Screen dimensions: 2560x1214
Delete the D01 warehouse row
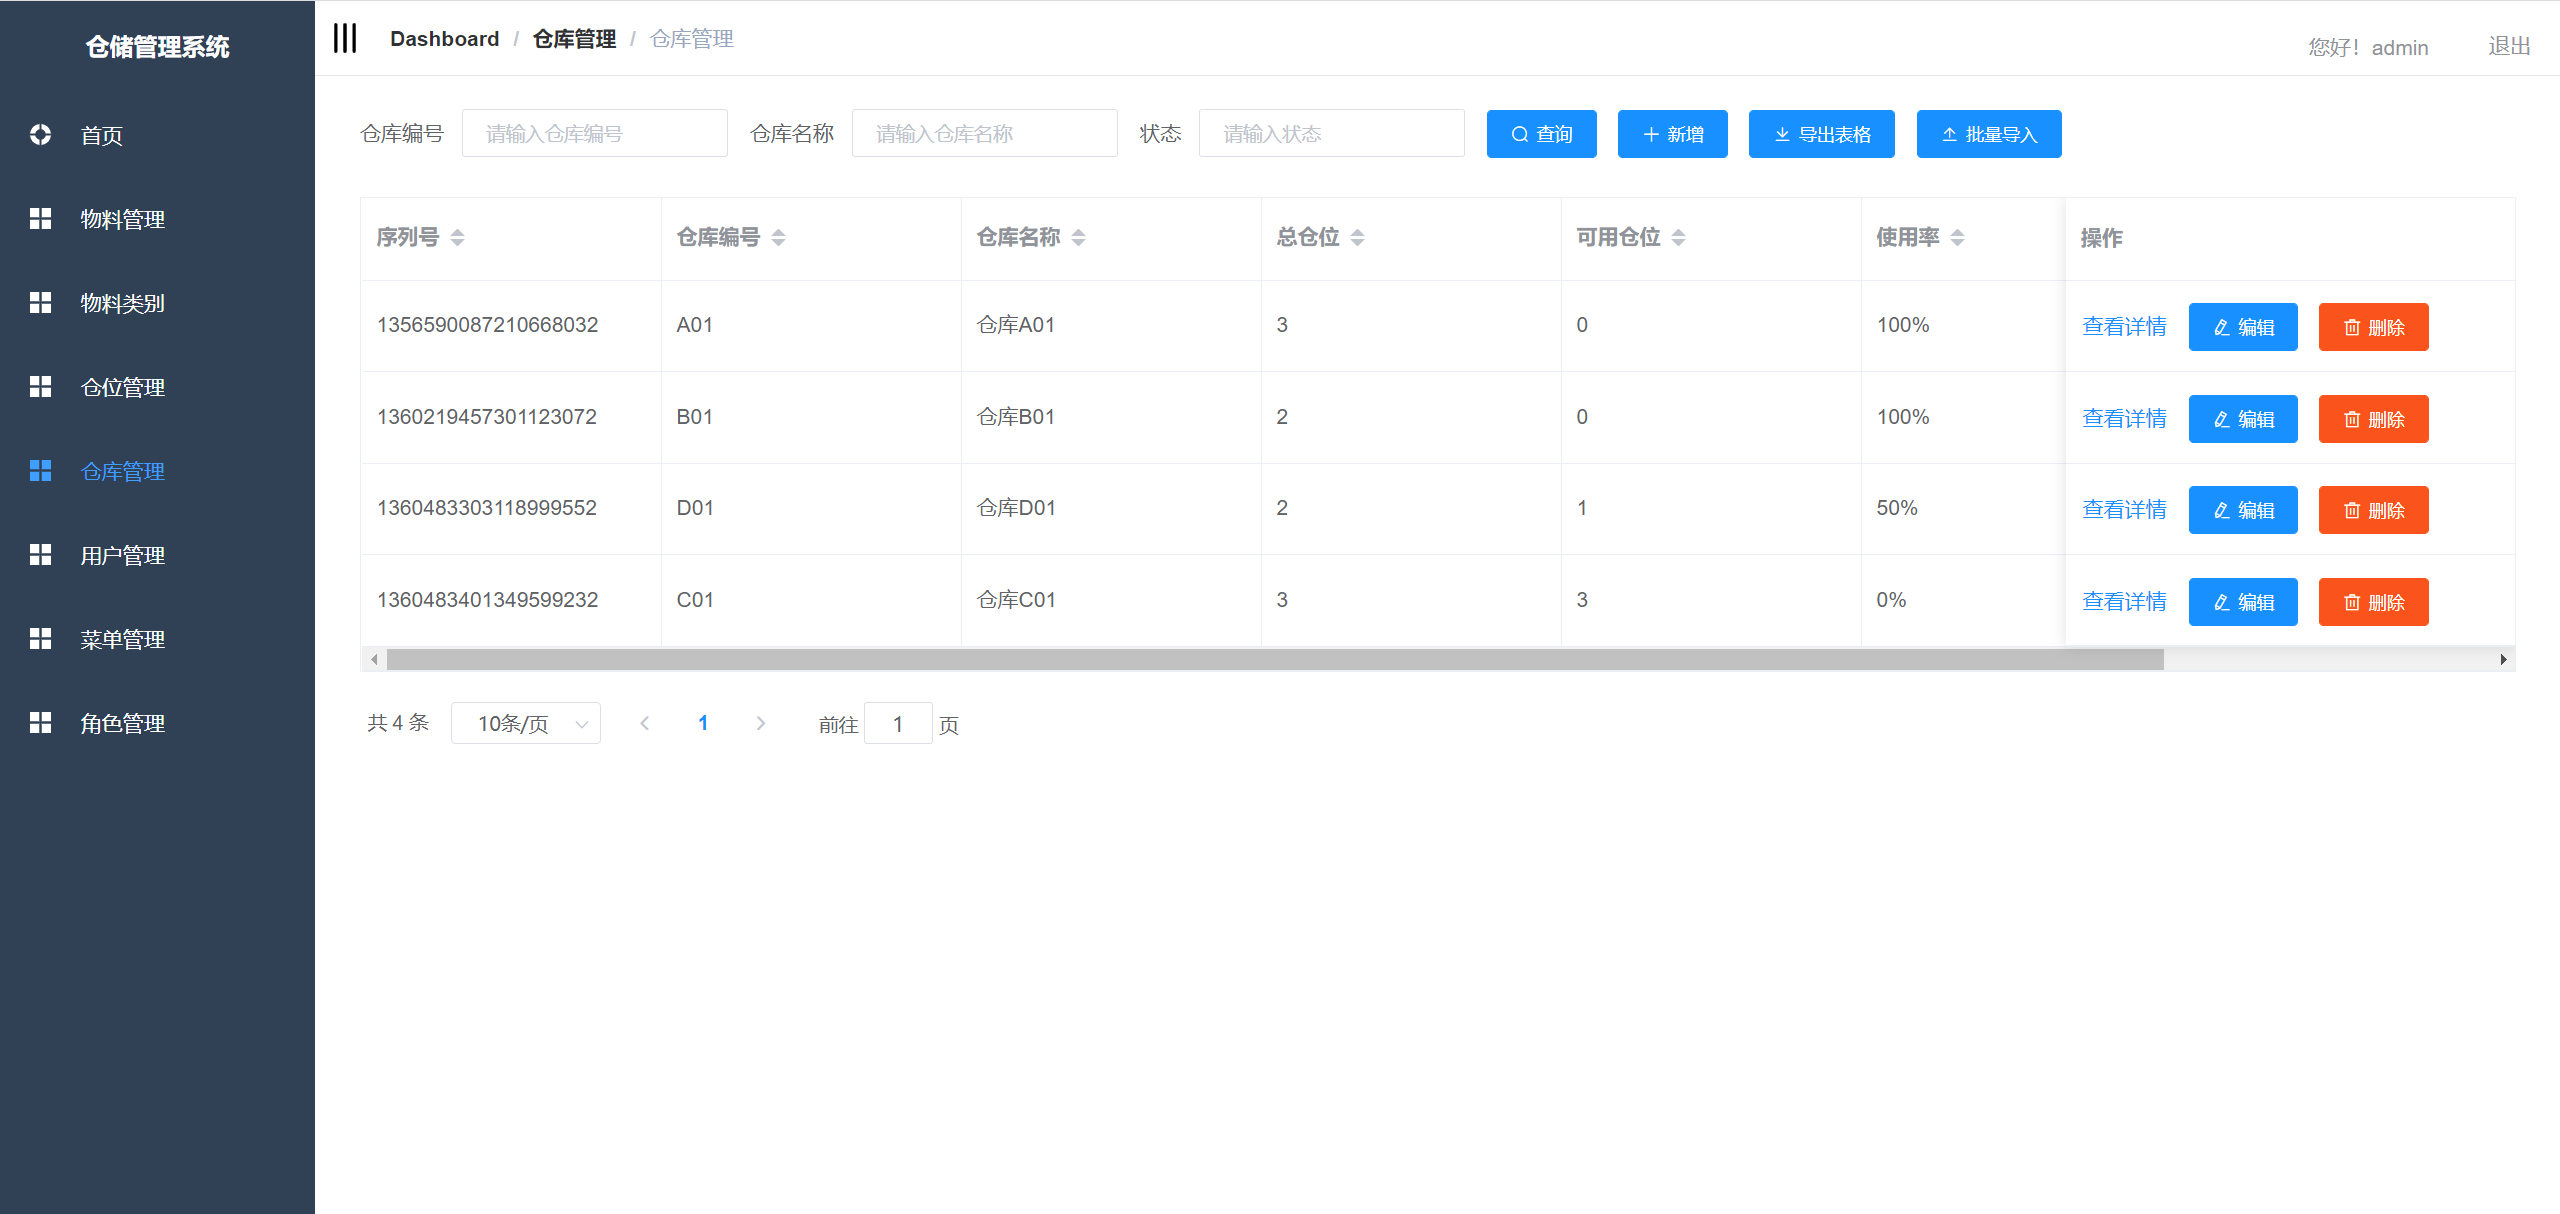coord(2373,510)
